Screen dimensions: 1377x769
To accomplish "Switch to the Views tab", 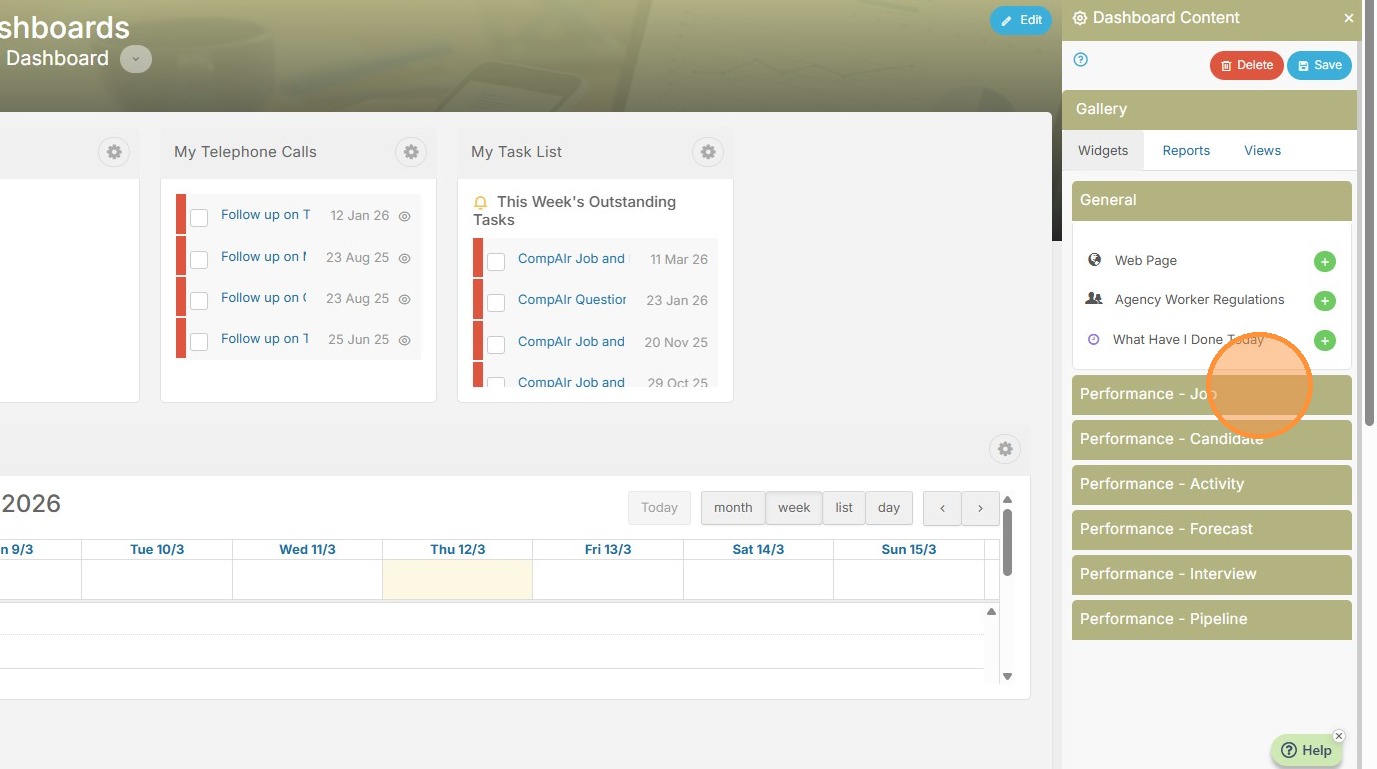I will (1262, 151).
